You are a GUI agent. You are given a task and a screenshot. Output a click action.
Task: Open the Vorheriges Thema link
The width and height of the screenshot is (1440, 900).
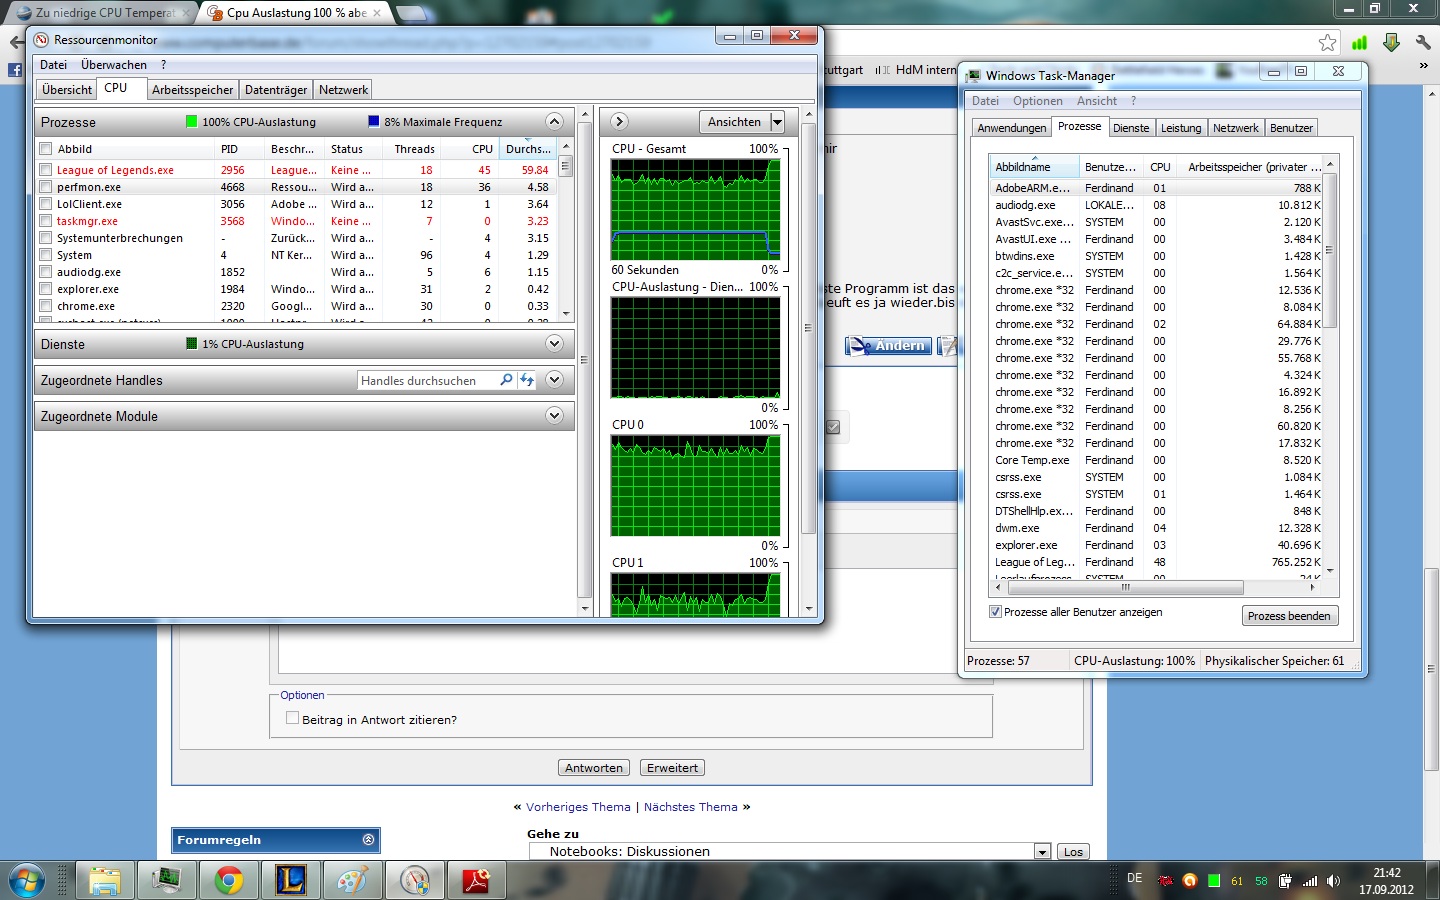coord(578,807)
